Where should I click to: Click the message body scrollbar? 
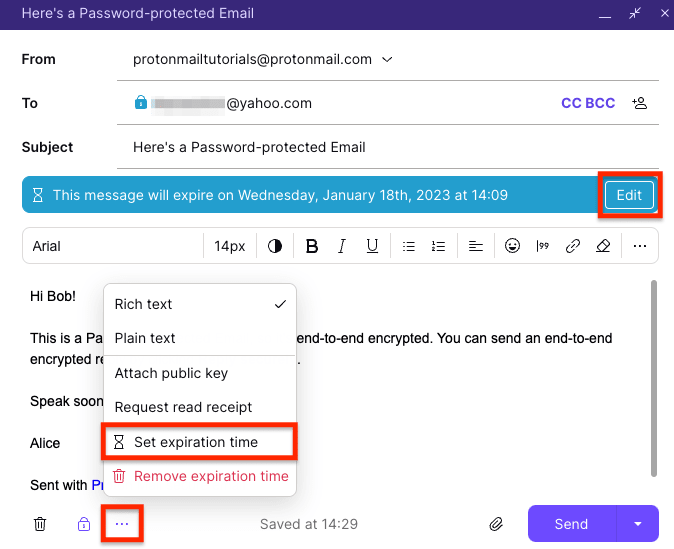pos(654,378)
